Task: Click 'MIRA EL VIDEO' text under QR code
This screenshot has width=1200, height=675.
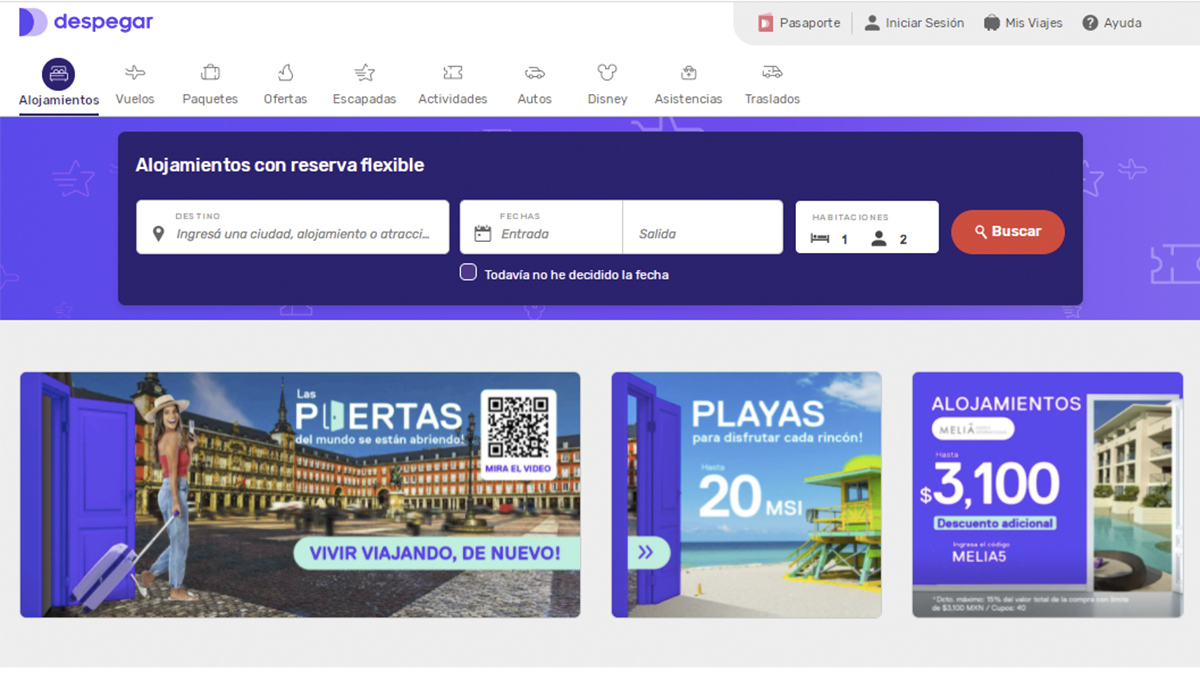Action: pyautogui.click(x=518, y=469)
